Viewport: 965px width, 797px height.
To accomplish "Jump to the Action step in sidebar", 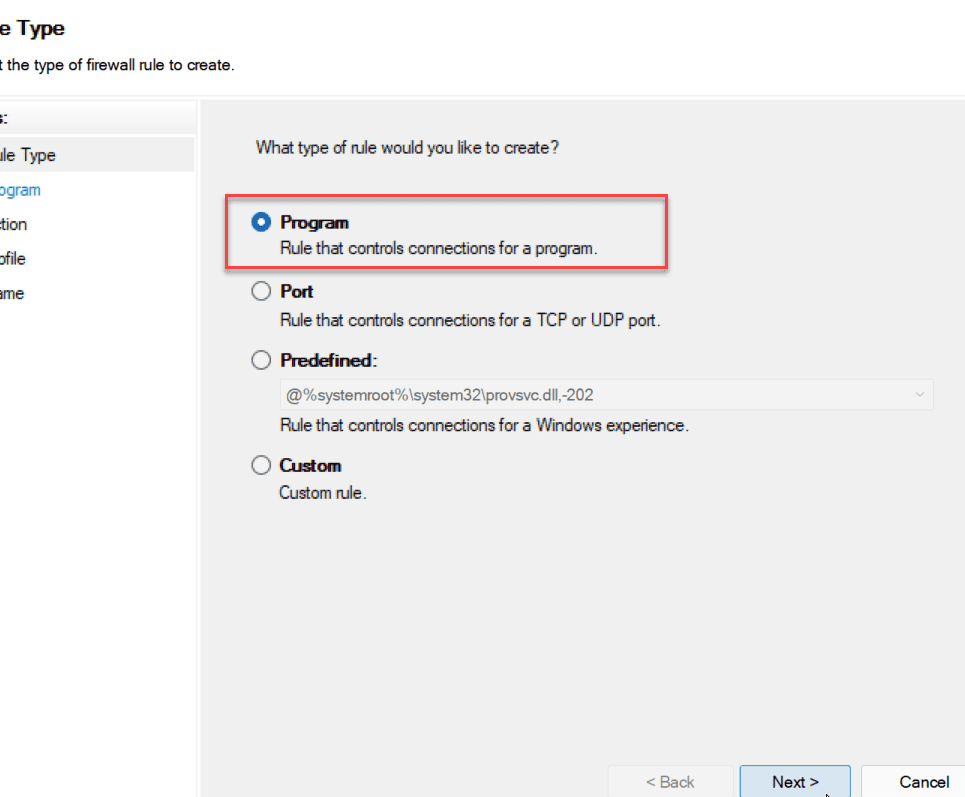I will click(x=14, y=224).
